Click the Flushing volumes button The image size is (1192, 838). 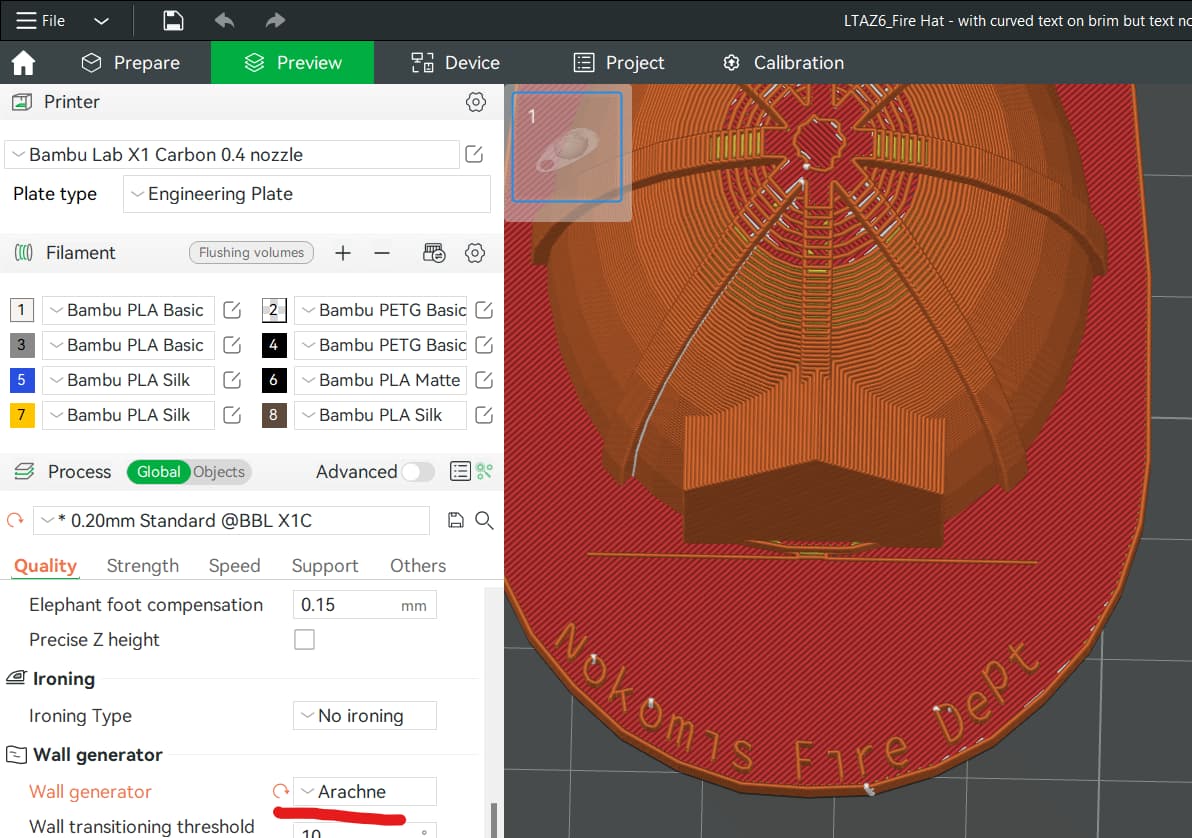click(x=252, y=252)
